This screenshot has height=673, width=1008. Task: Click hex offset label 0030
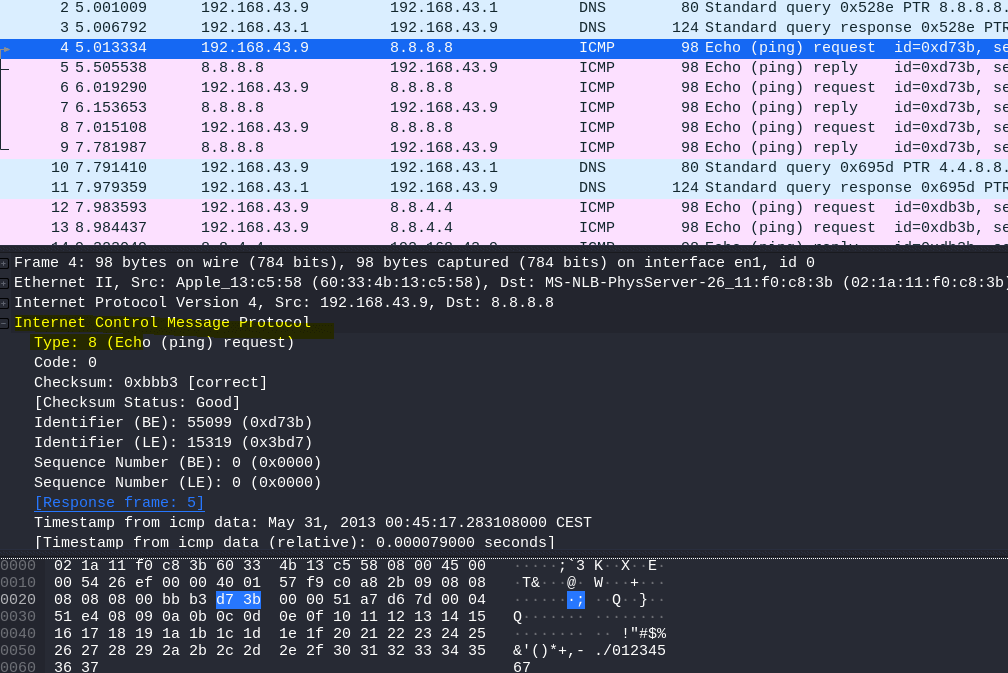(18, 616)
